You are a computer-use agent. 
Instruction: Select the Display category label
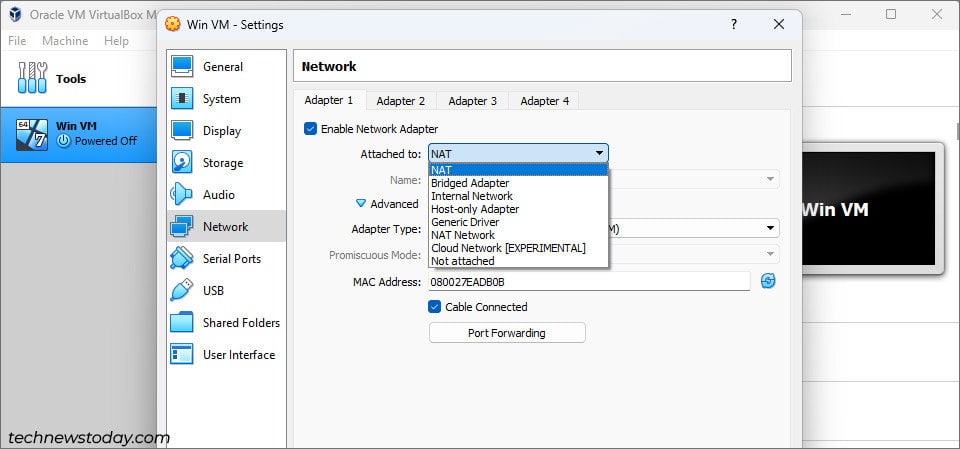click(x=222, y=130)
